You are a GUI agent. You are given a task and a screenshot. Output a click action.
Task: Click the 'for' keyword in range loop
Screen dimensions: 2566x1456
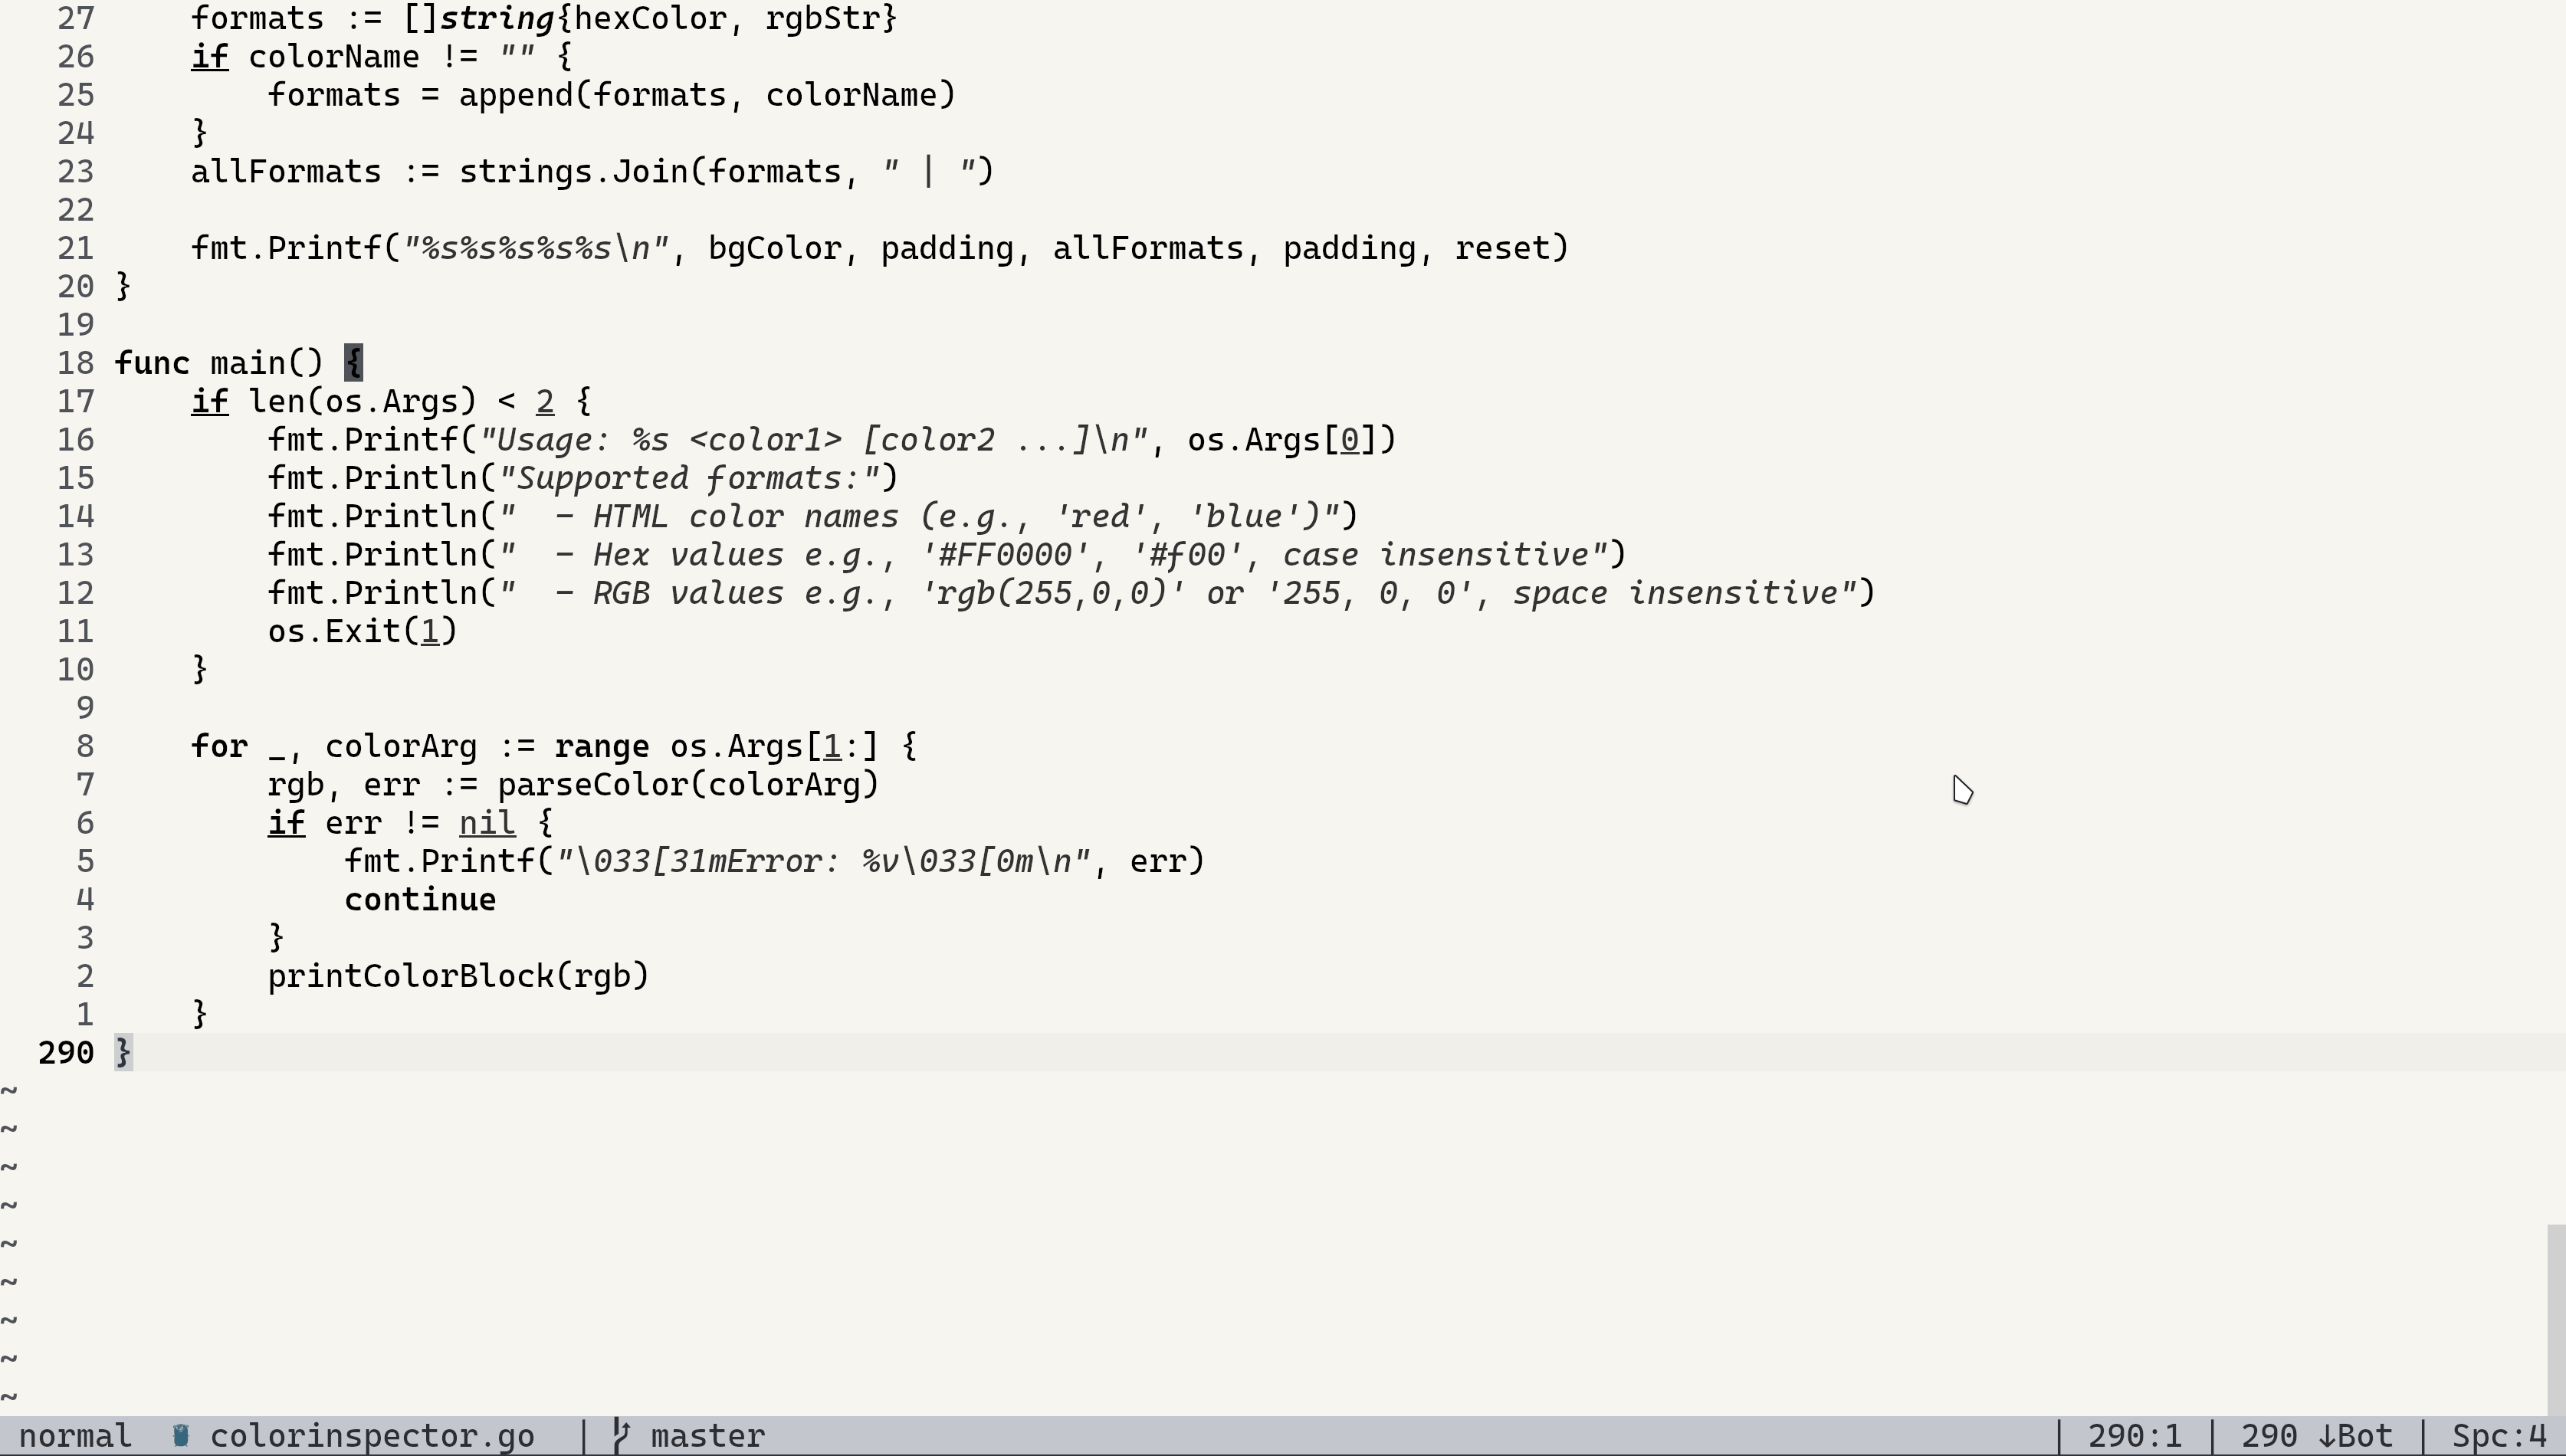[219, 746]
